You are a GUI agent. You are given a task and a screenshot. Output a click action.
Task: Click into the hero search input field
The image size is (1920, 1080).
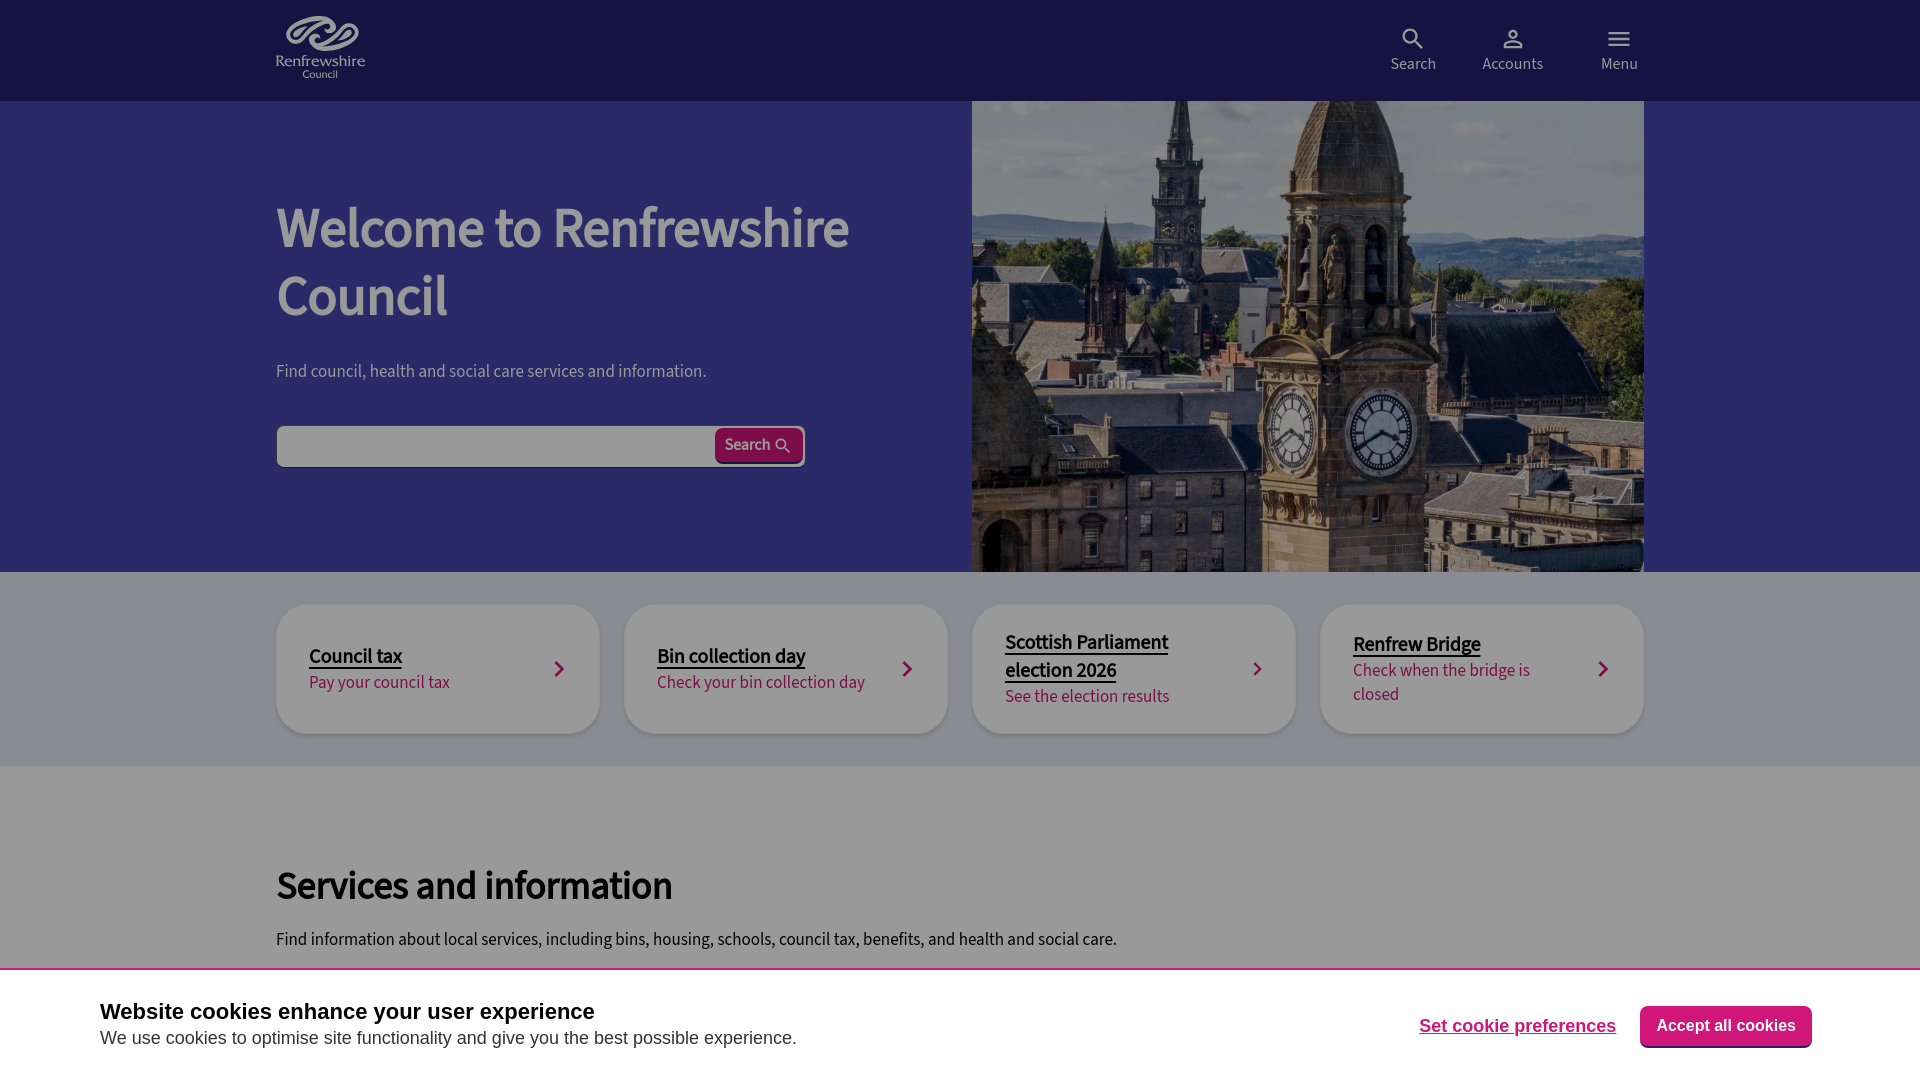[496, 446]
